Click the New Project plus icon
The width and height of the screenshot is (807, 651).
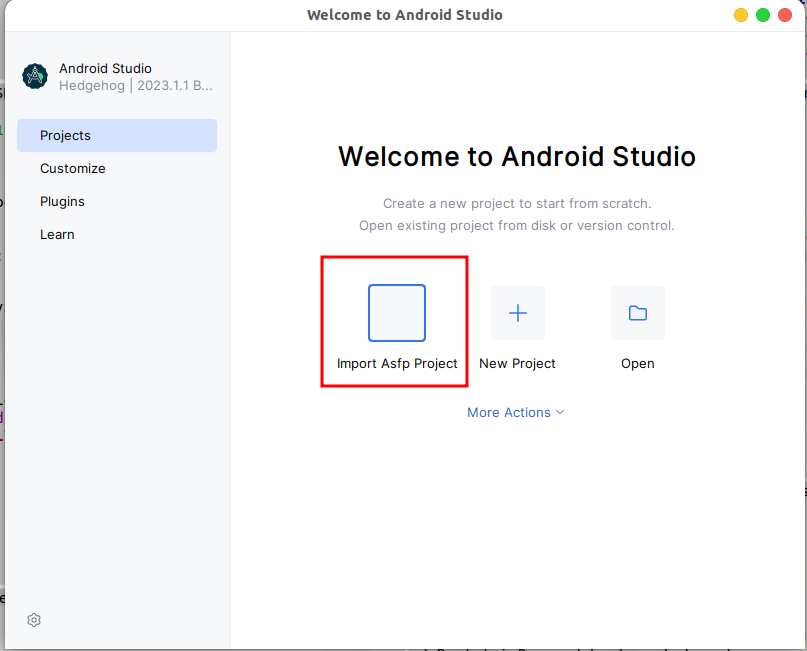coord(518,313)
